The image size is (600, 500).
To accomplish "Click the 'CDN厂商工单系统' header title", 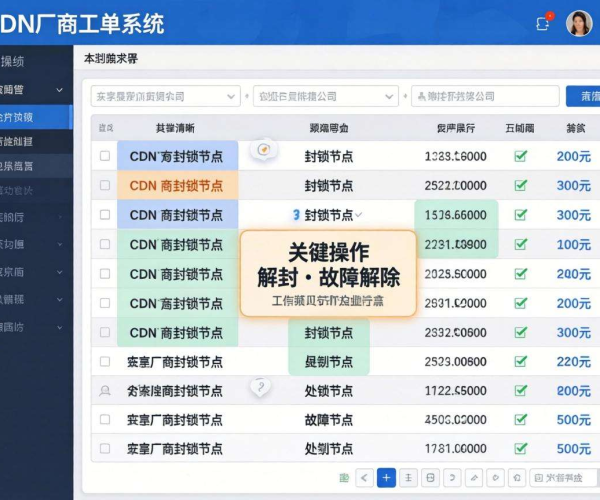I will pyautogui.click(x=82, y=24).
